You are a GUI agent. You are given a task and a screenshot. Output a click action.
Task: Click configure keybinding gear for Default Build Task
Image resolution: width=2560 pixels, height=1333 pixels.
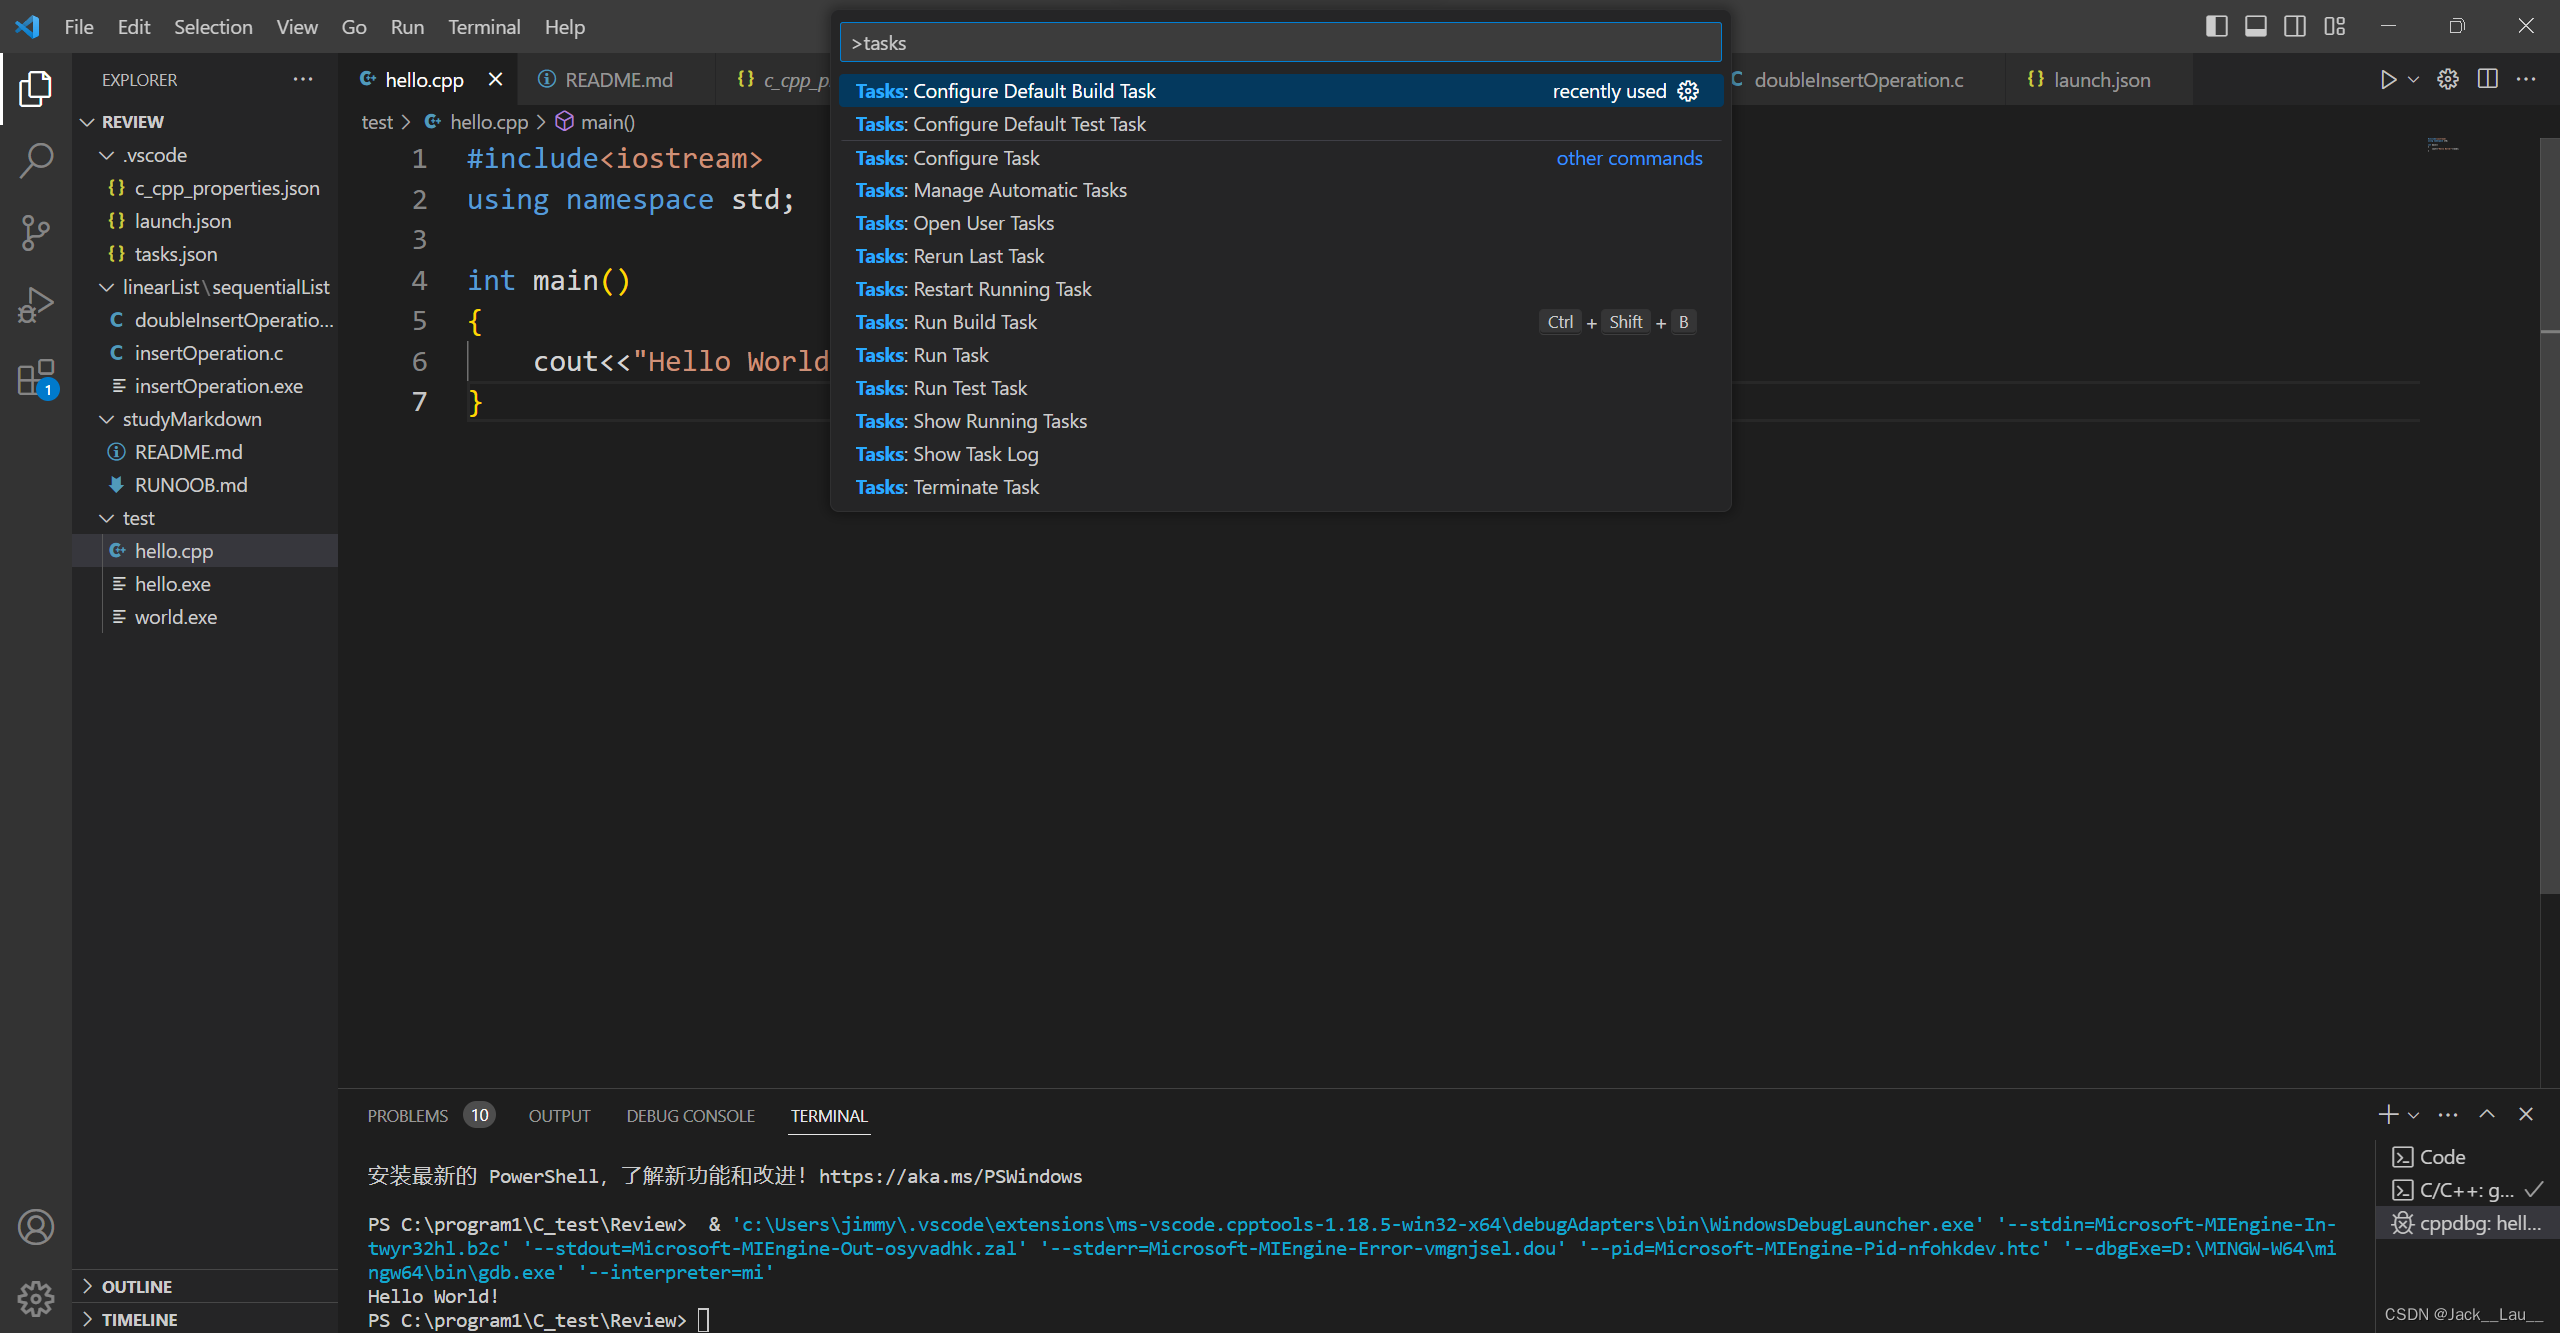coord(1688,91)
